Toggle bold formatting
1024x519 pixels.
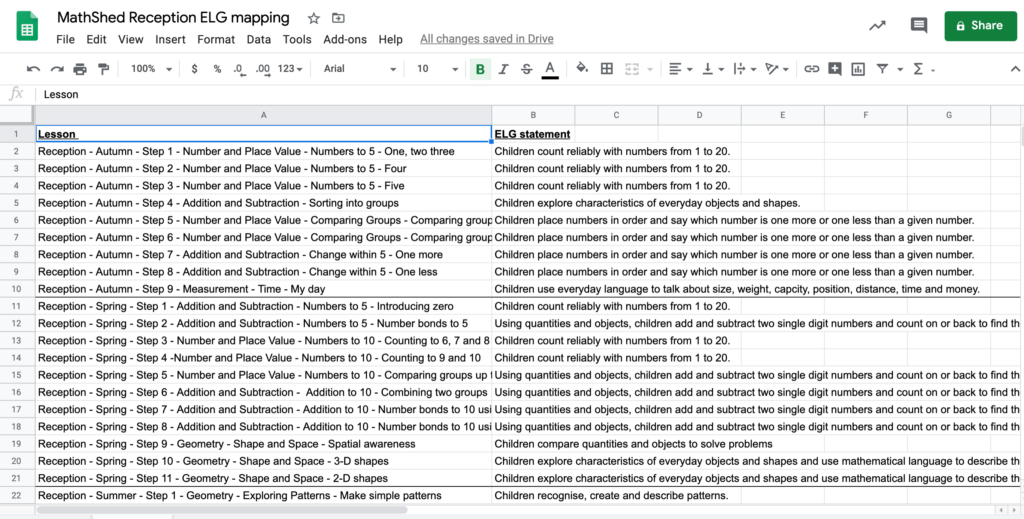[x=481, y=69]
